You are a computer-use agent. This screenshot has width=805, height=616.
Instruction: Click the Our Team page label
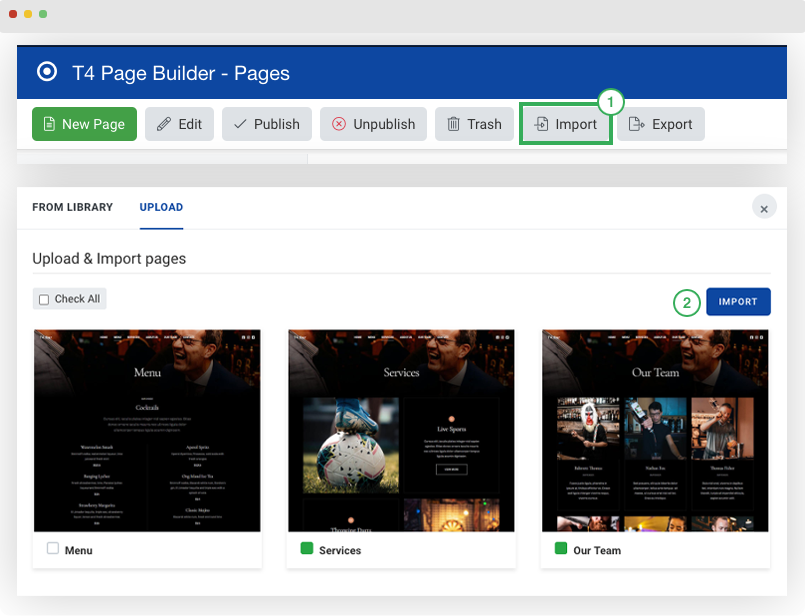[597, 550]
